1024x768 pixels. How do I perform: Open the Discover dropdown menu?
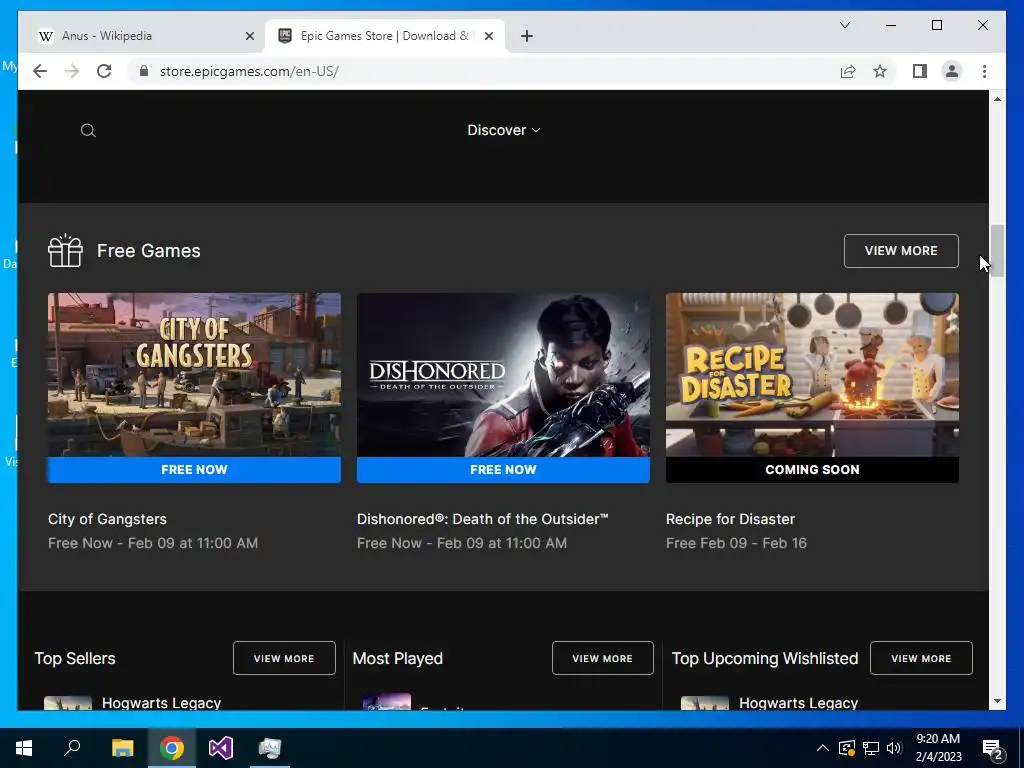pos(504,130)
